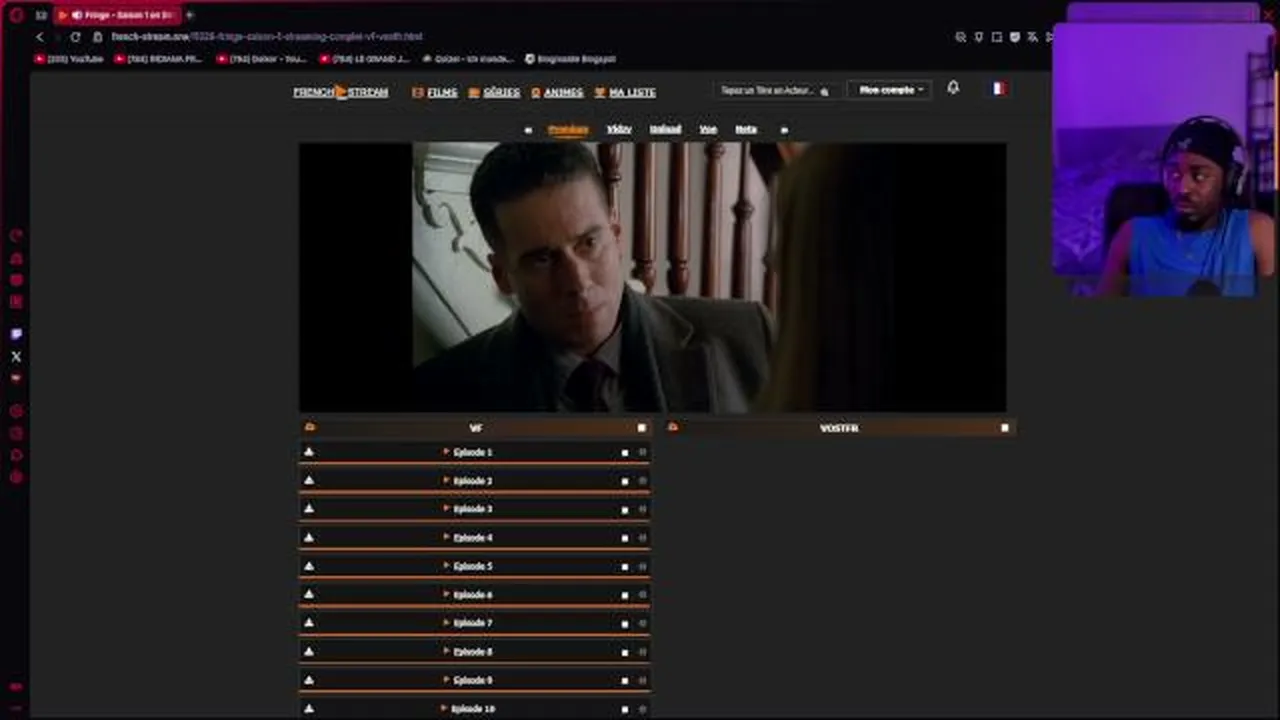The width and height of the screenshot is (1280, 720).
Task: Play Episode 9
Action: point(468,680)
